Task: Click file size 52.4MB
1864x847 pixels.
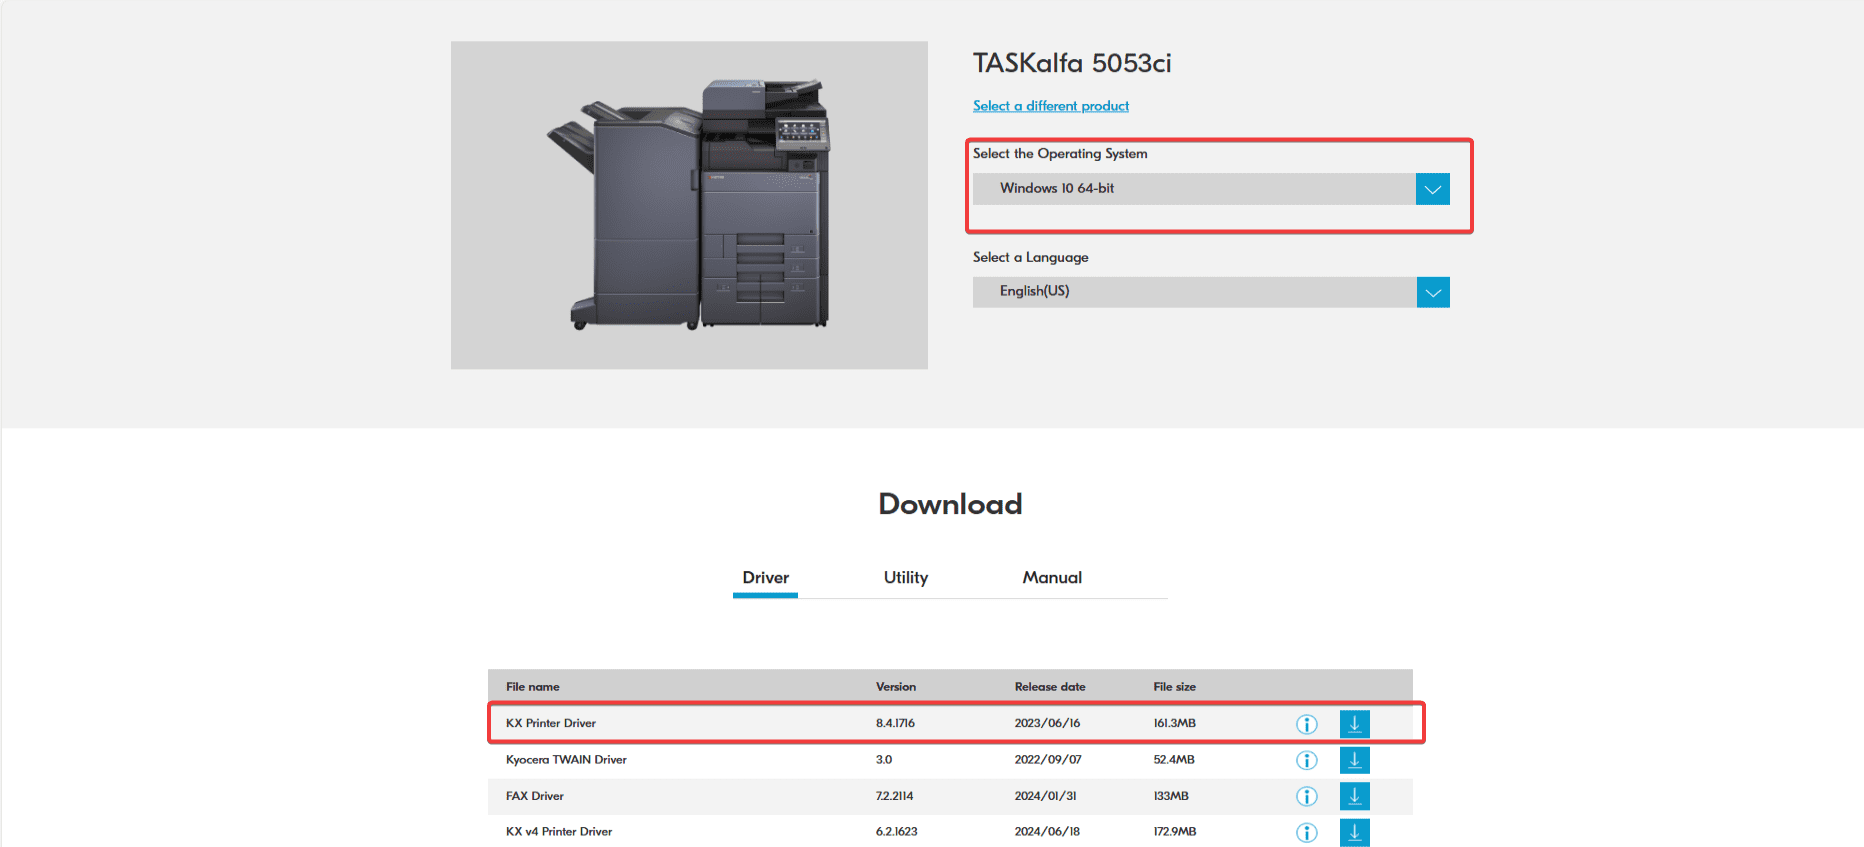Action: [x=1174, y=760]
